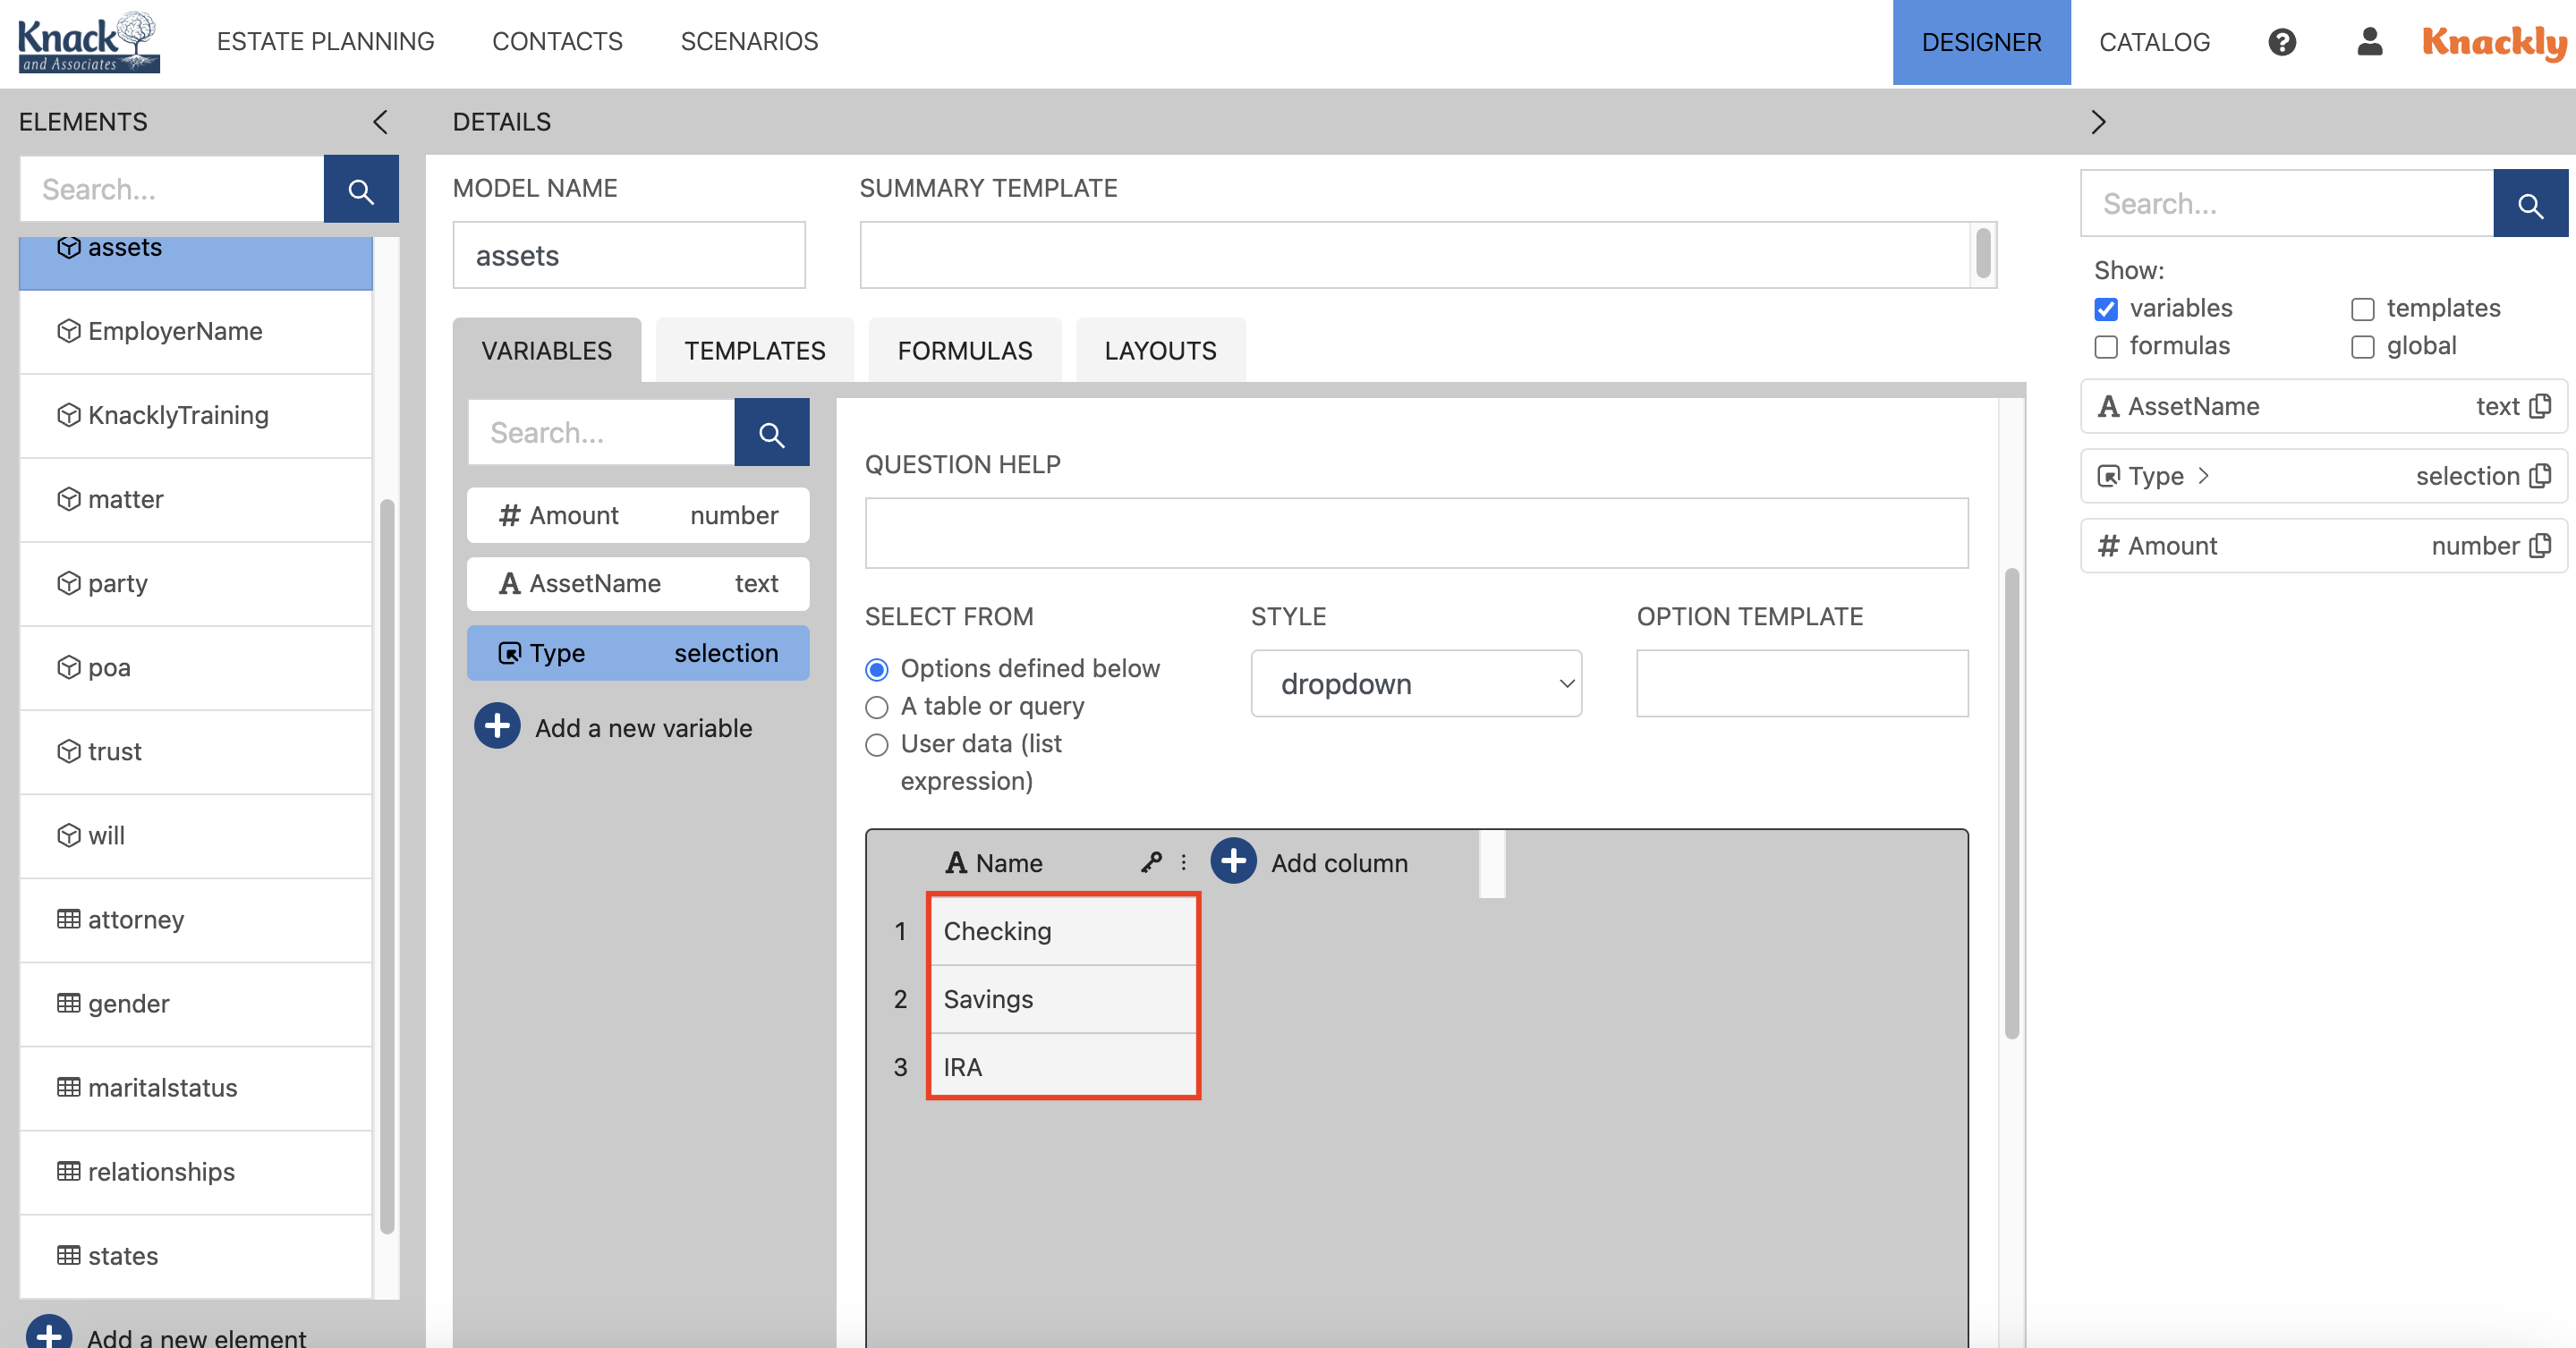This screenshot has width=2576, height=1348.
Task: Navigate to CATALOG
Action: click(x=2152, y=42)
